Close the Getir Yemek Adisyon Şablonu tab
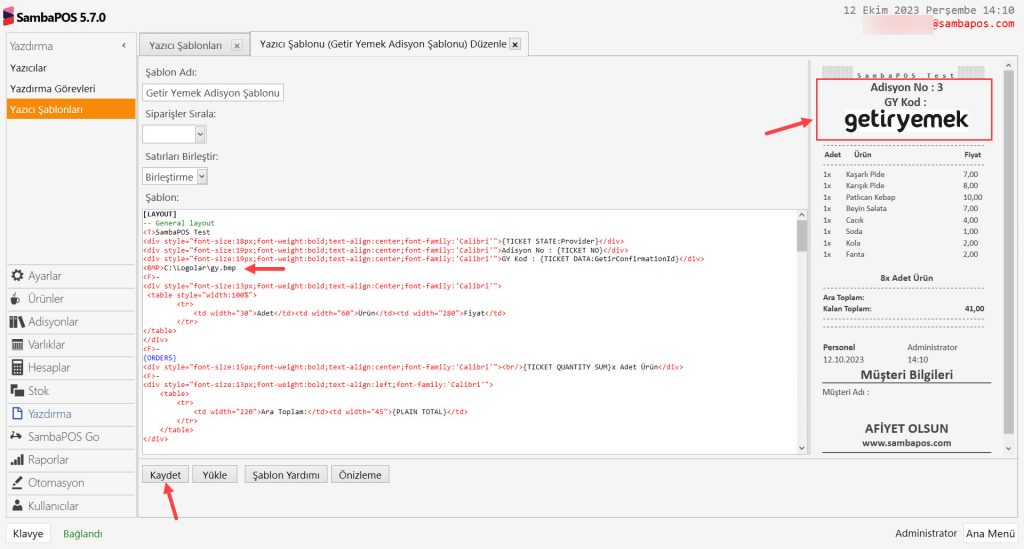1024x549 pixels. (515, 44)
